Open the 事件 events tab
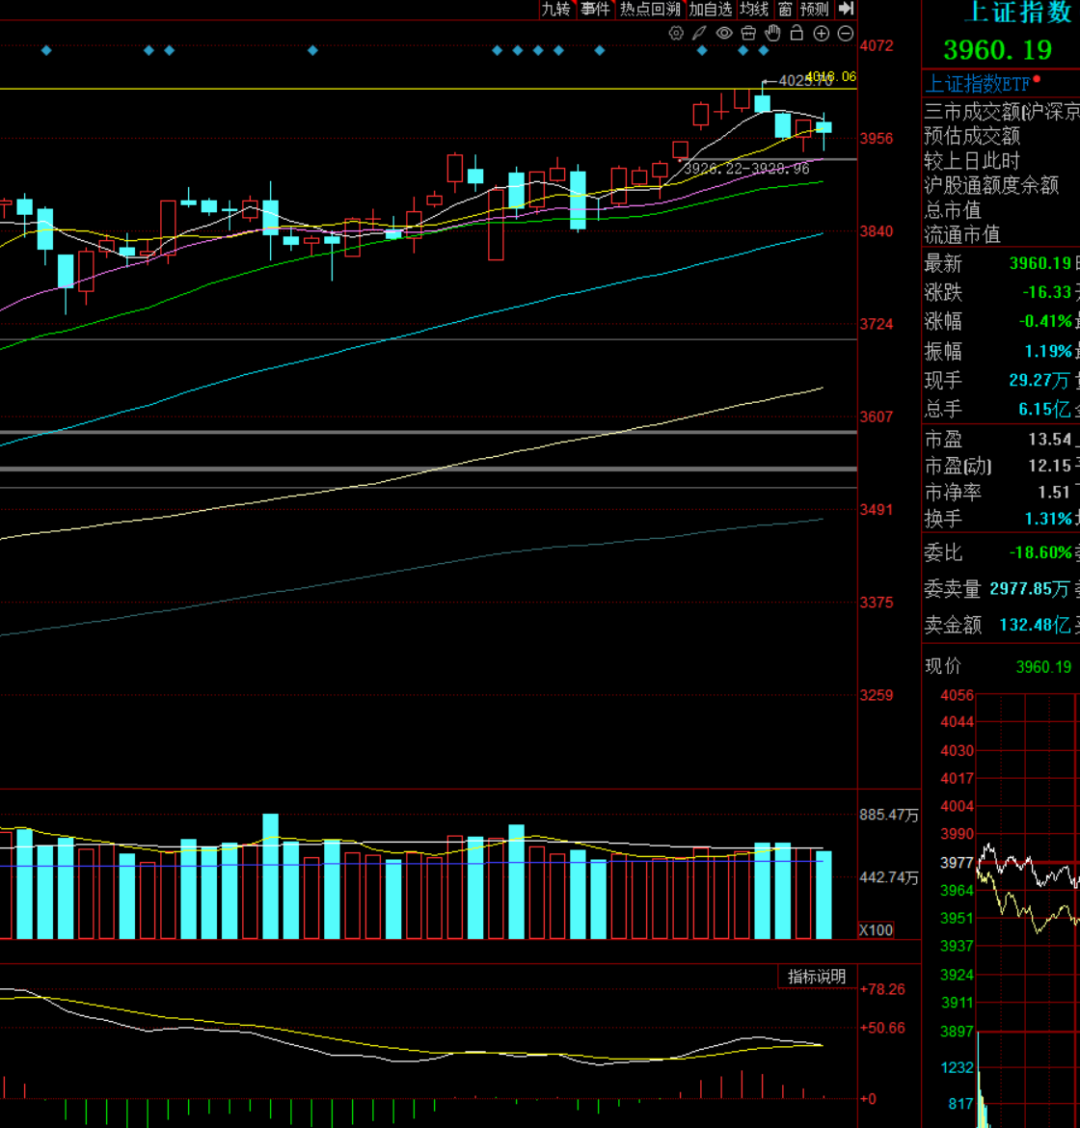Screen dimensions: 1080x1128 pyautogui.click(x=595, y=9)
